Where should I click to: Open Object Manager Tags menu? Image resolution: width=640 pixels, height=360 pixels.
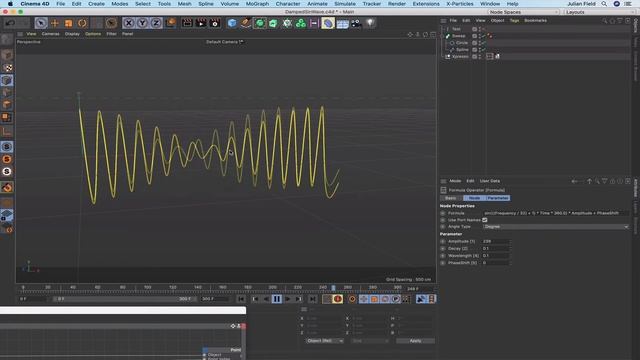pyautogui.click(x=514, y=20)
